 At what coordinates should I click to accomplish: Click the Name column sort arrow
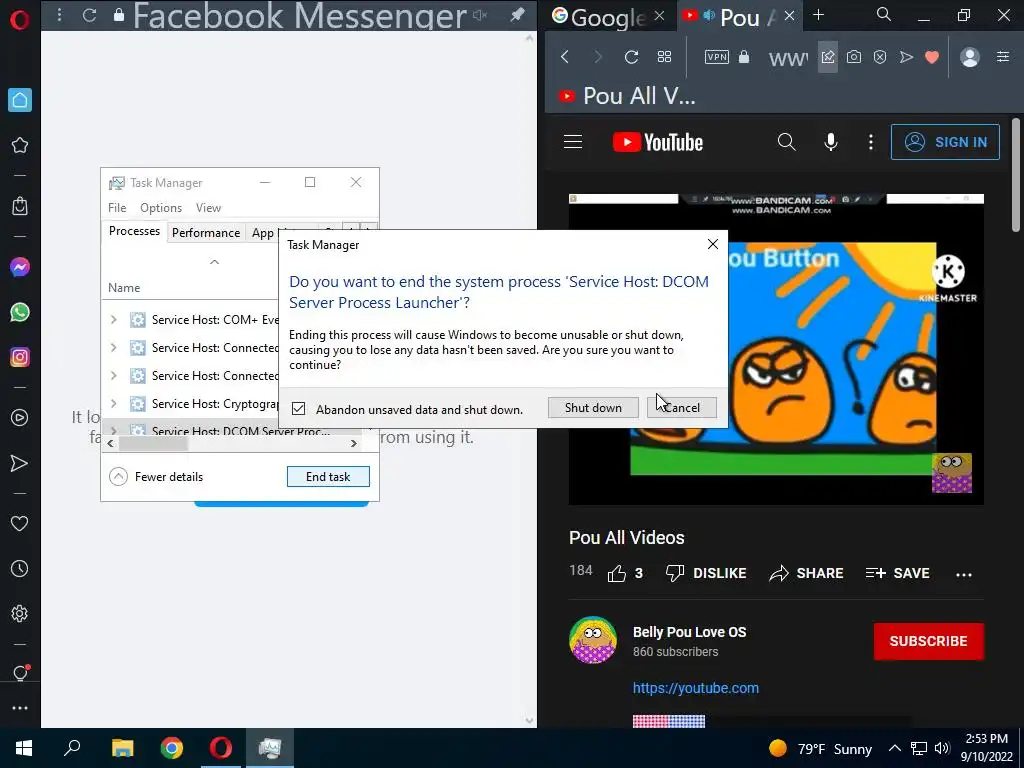pyautogui.click(x=214, y=262)
